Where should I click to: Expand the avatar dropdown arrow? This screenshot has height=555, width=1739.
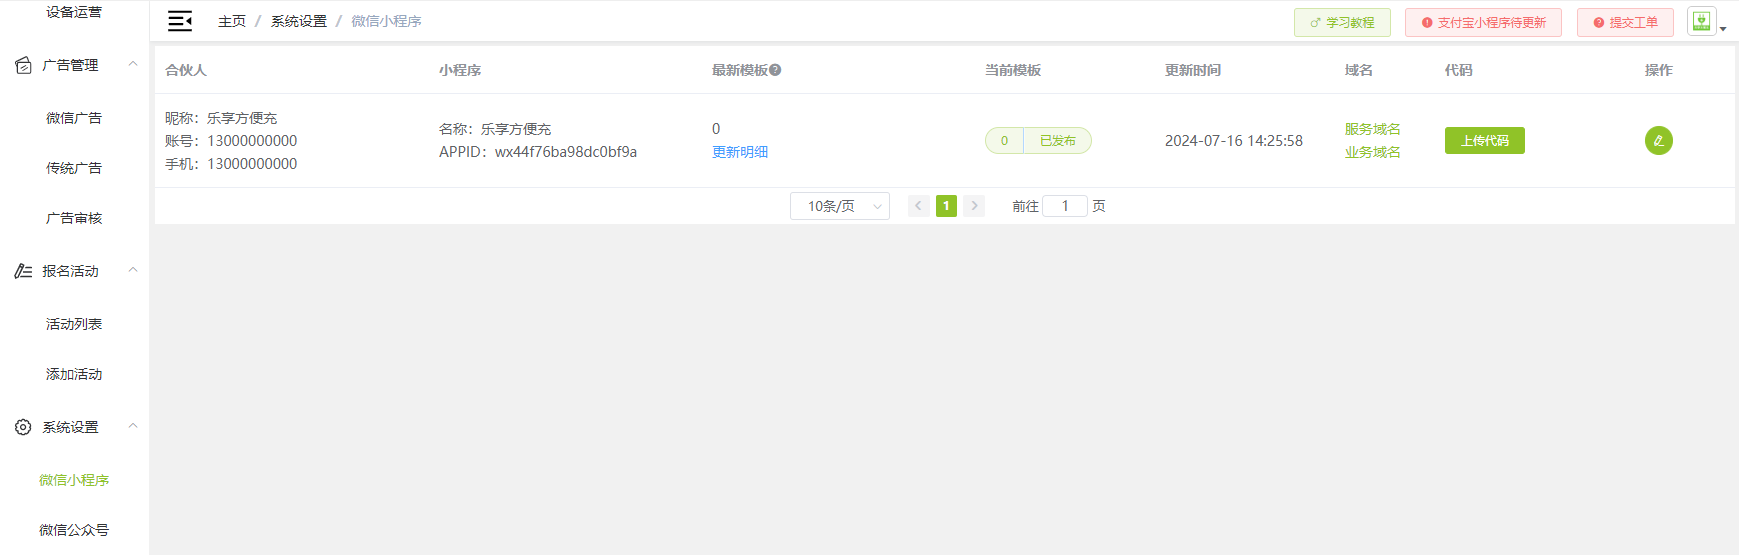(x=1723, y=29)
